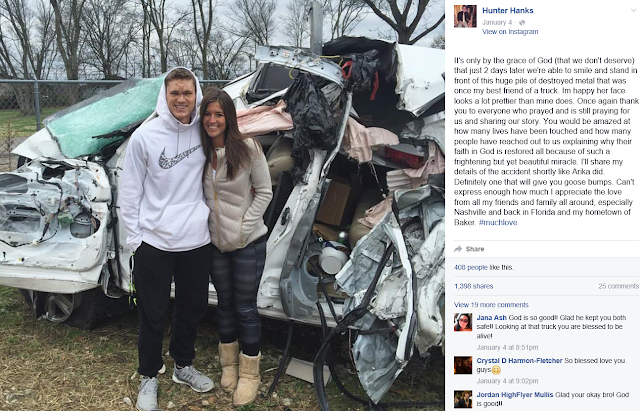Click the Hunter Hanks name link
Image resolution: width=640 pixels, height=411 pixels.
tap(507, 11)
